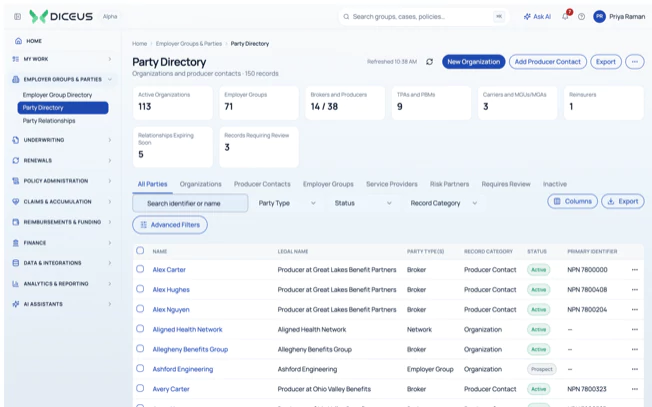
Task: Switch to the Requires Review tab
Action: (506, 184)
